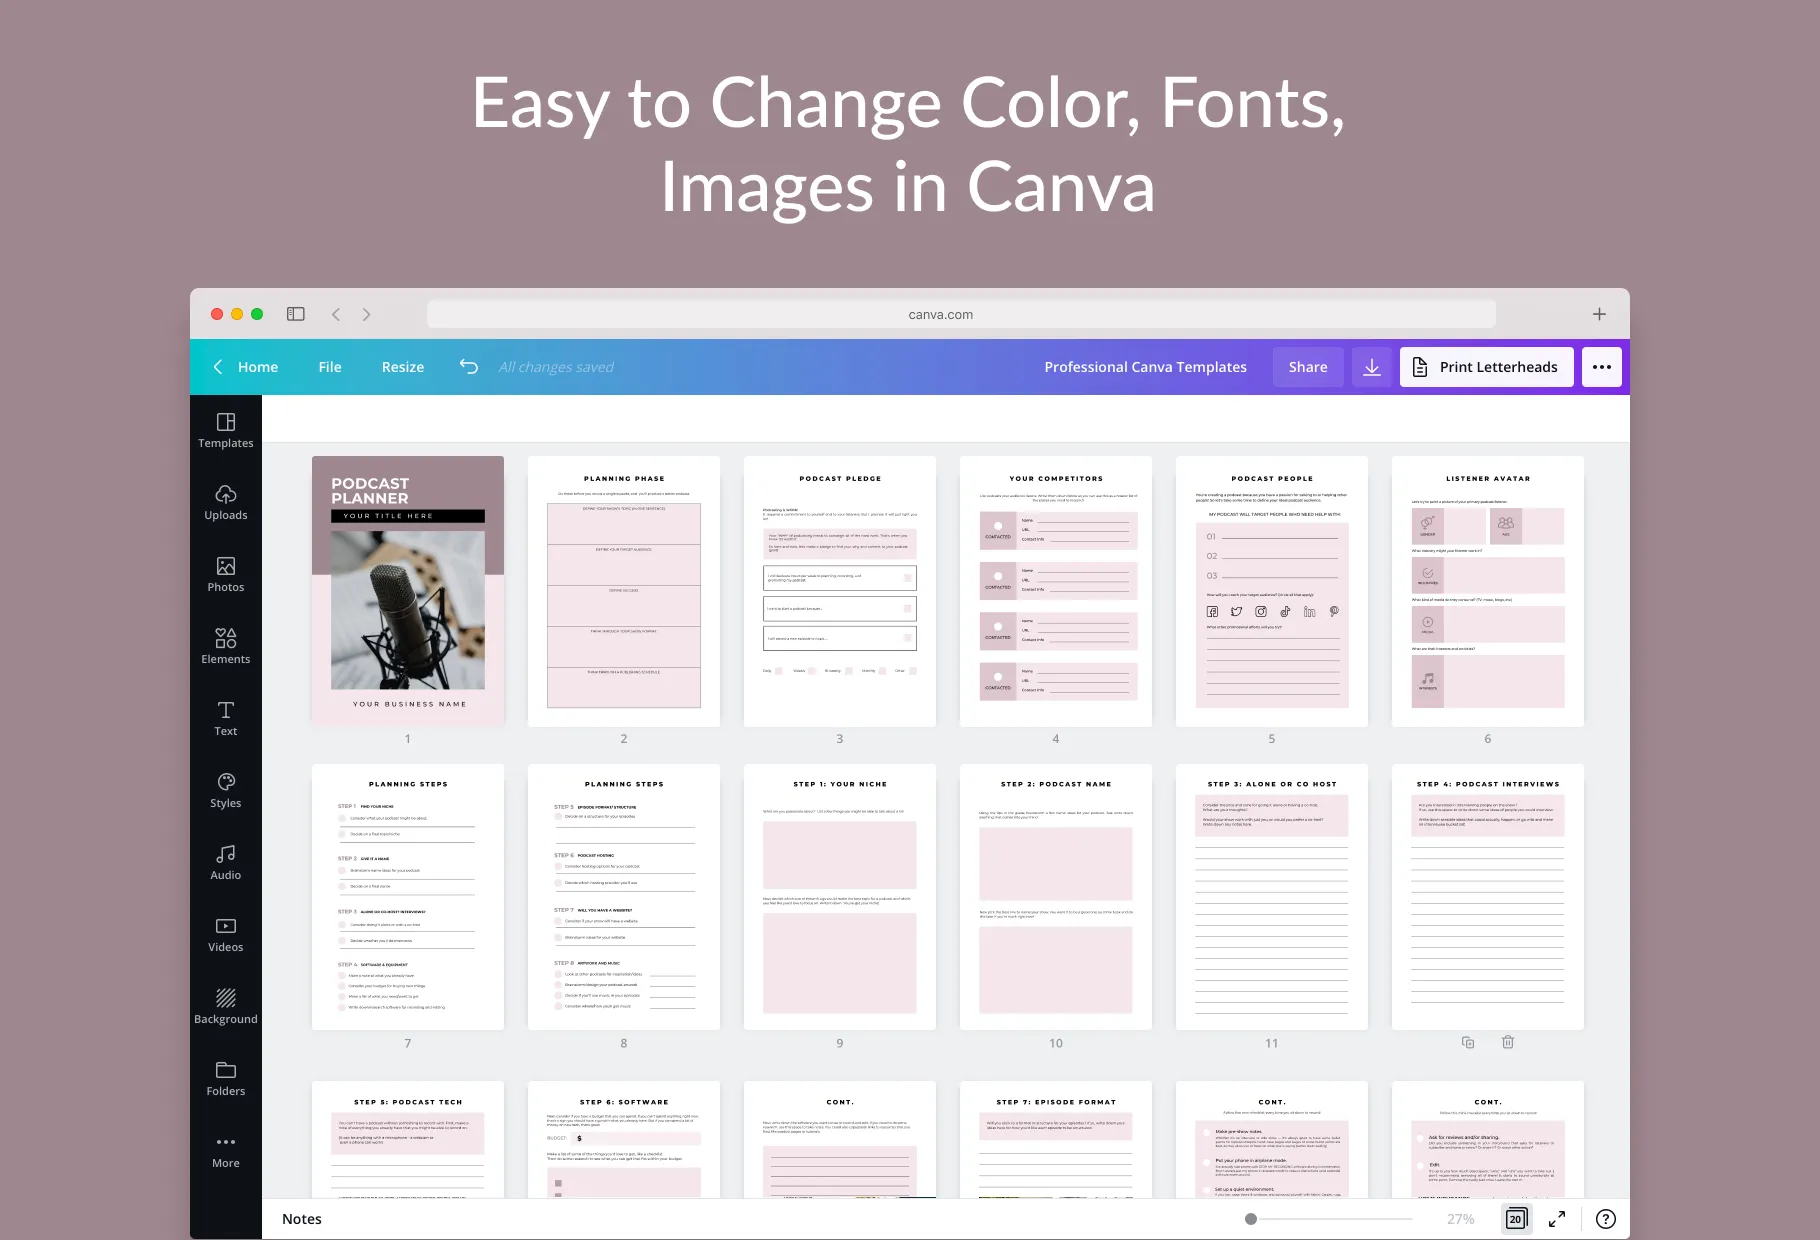
Task: Click the canva.com address bar
Action: coord(961,314)
